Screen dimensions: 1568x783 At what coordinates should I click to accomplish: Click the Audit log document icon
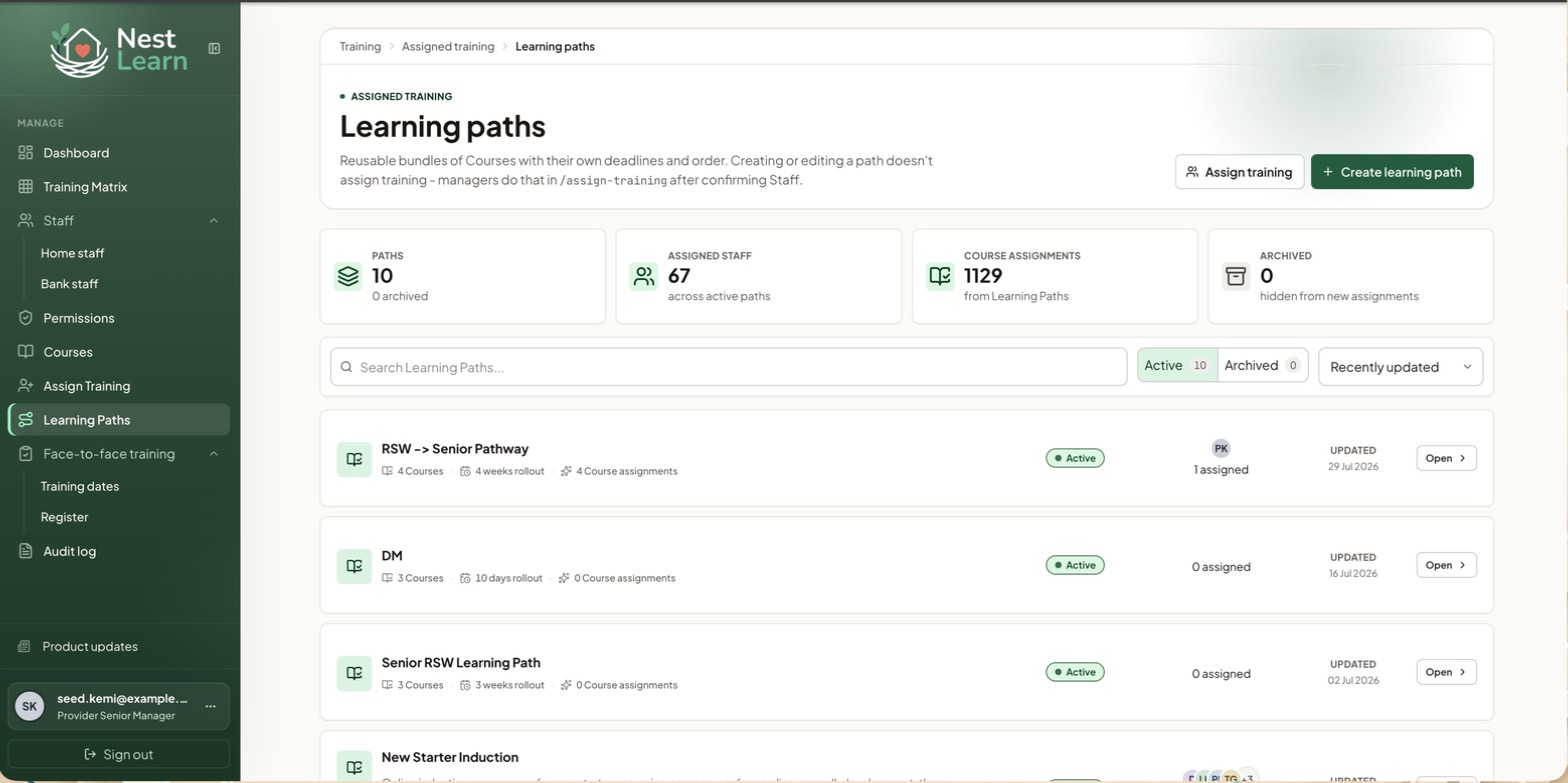pyautogui.click(x=26, y=551)
